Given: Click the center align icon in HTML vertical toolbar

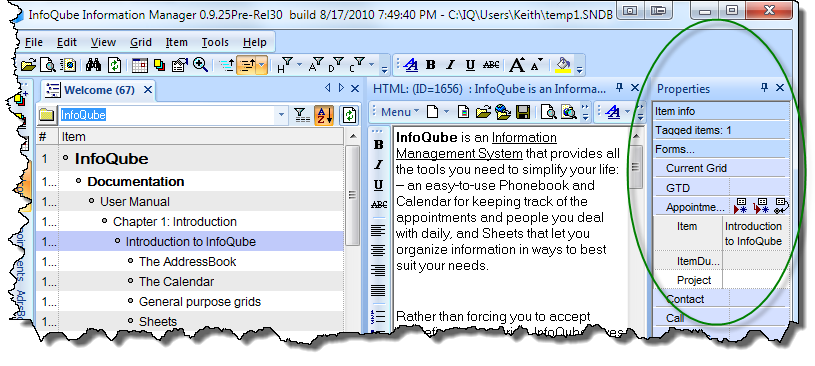Looking at the screenshot, I should [x=378, y=250].
